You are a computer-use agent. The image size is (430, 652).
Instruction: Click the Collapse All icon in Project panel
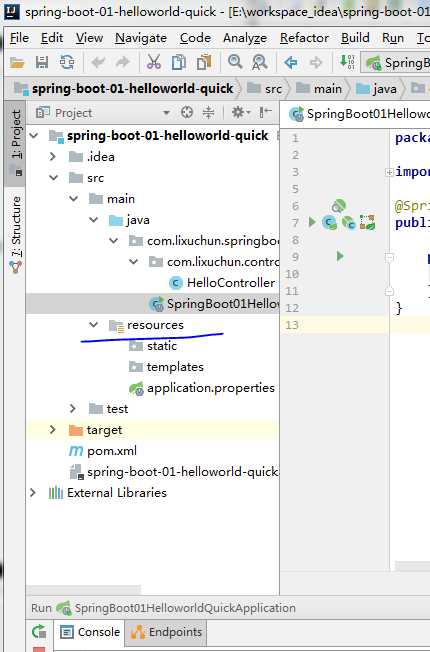tap(208, 112)
